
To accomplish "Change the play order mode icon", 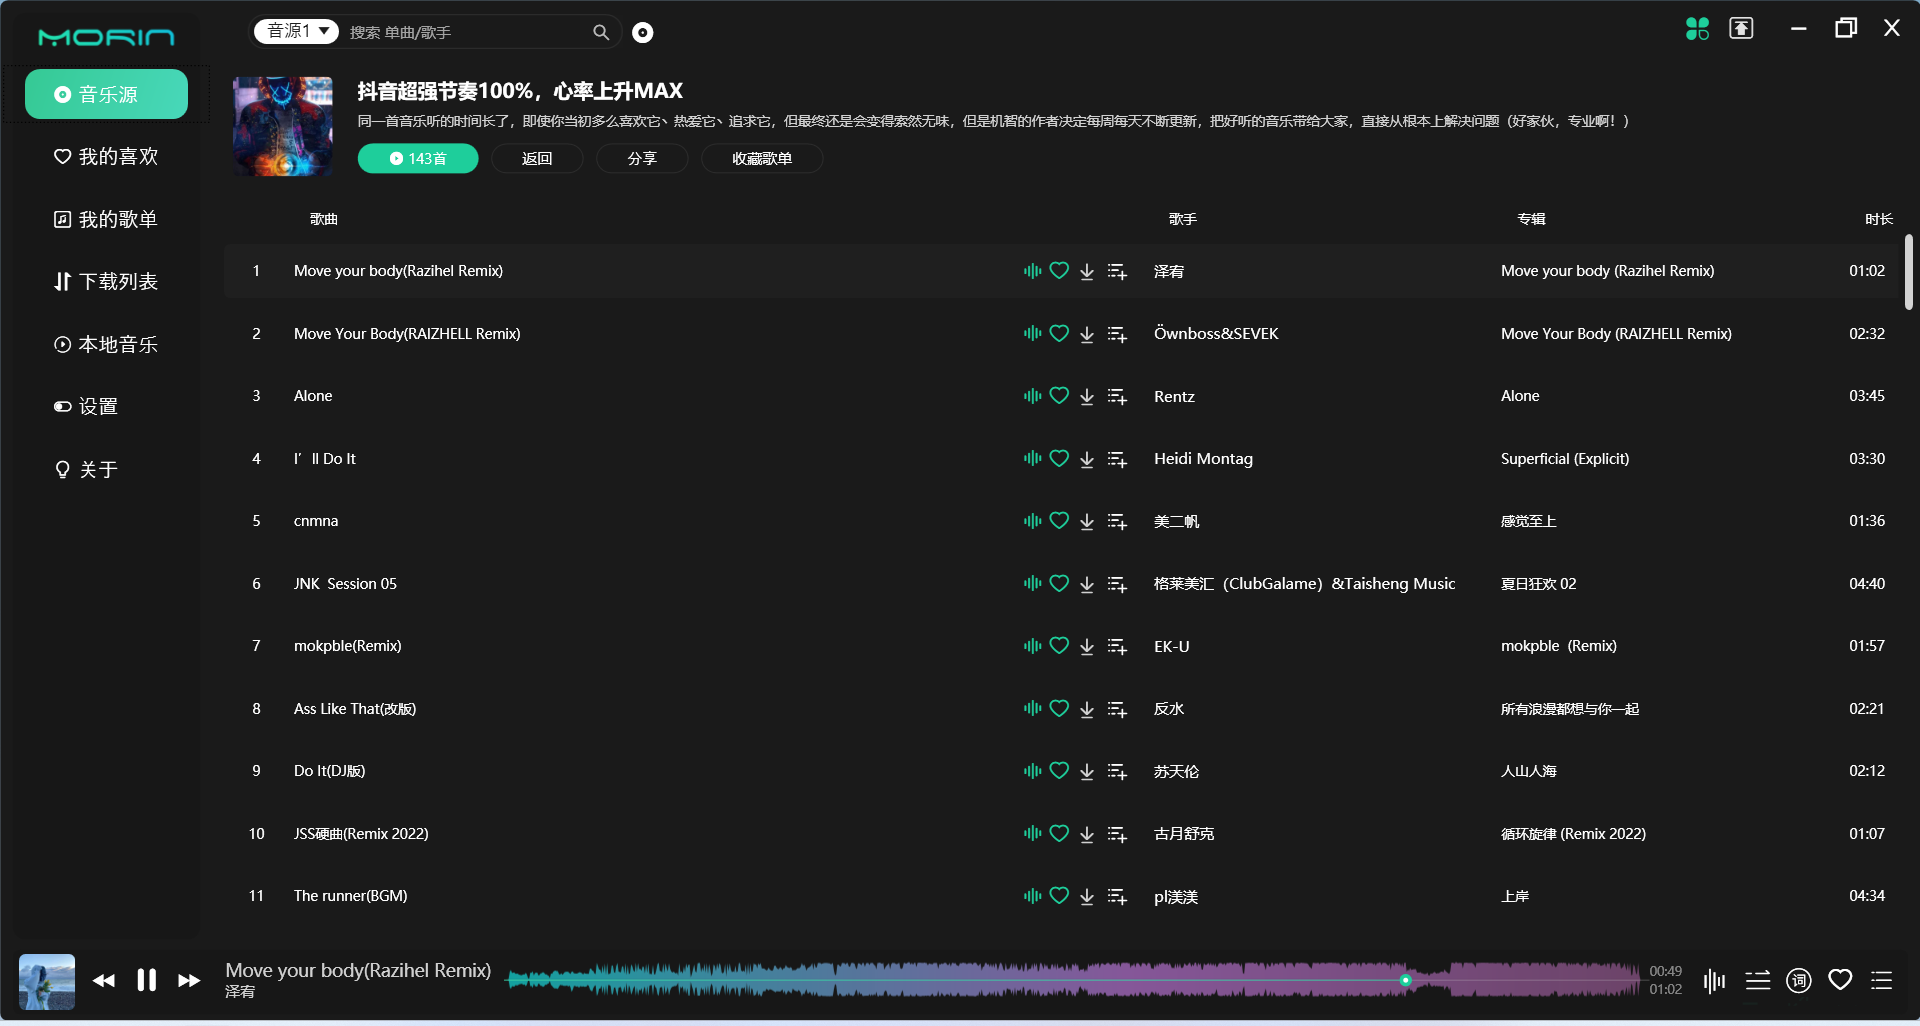I will click(1757, 981).
